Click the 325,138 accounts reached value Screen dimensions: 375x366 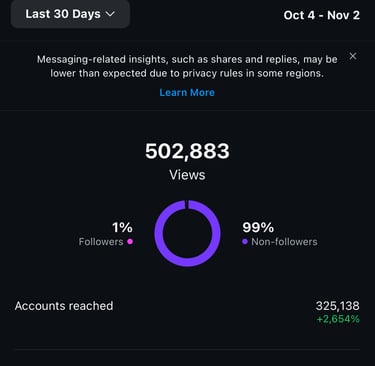tap(338, 306)
